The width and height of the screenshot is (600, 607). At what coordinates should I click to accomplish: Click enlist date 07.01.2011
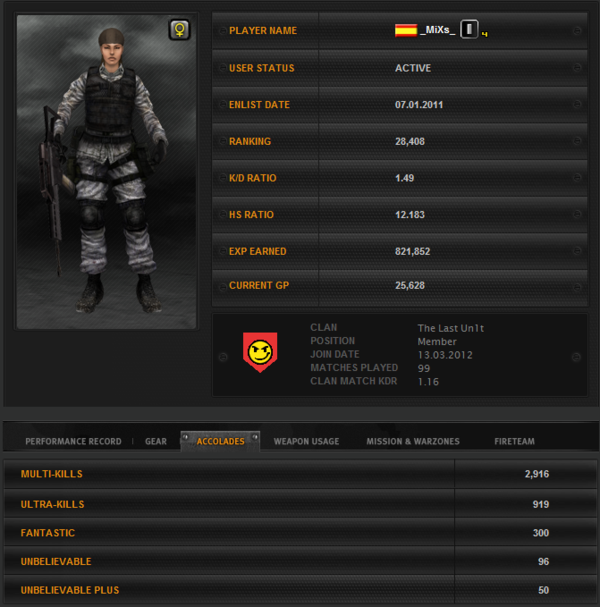pos(419,105)
